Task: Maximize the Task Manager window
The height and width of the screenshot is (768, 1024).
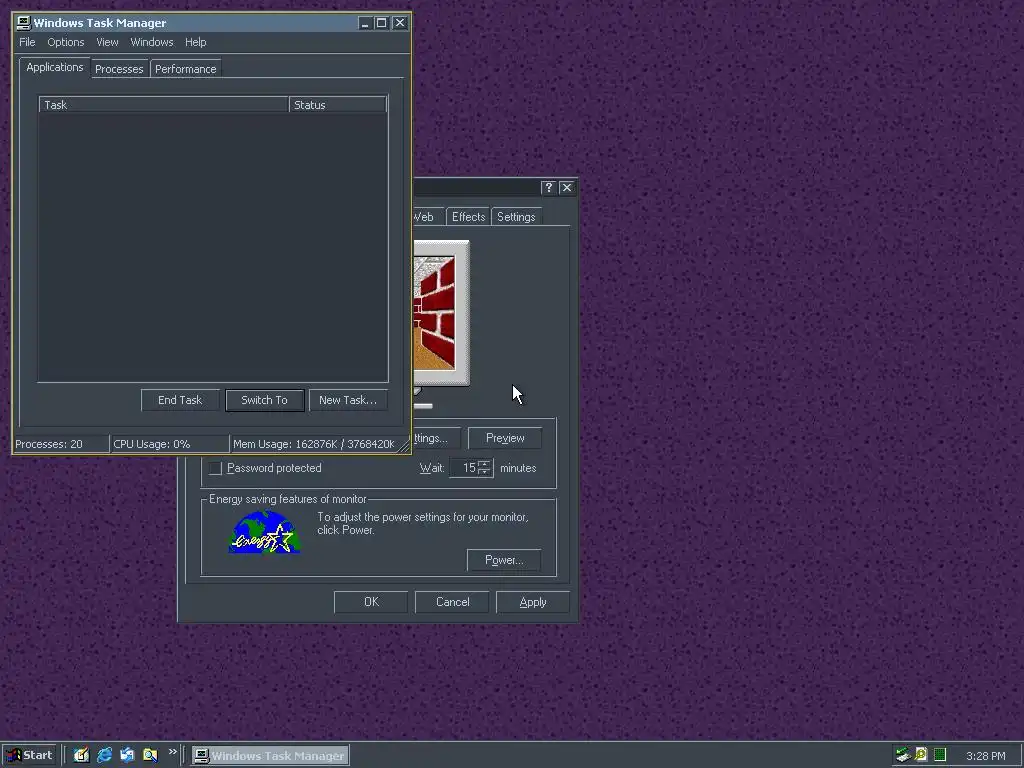Action: point(381,23)
